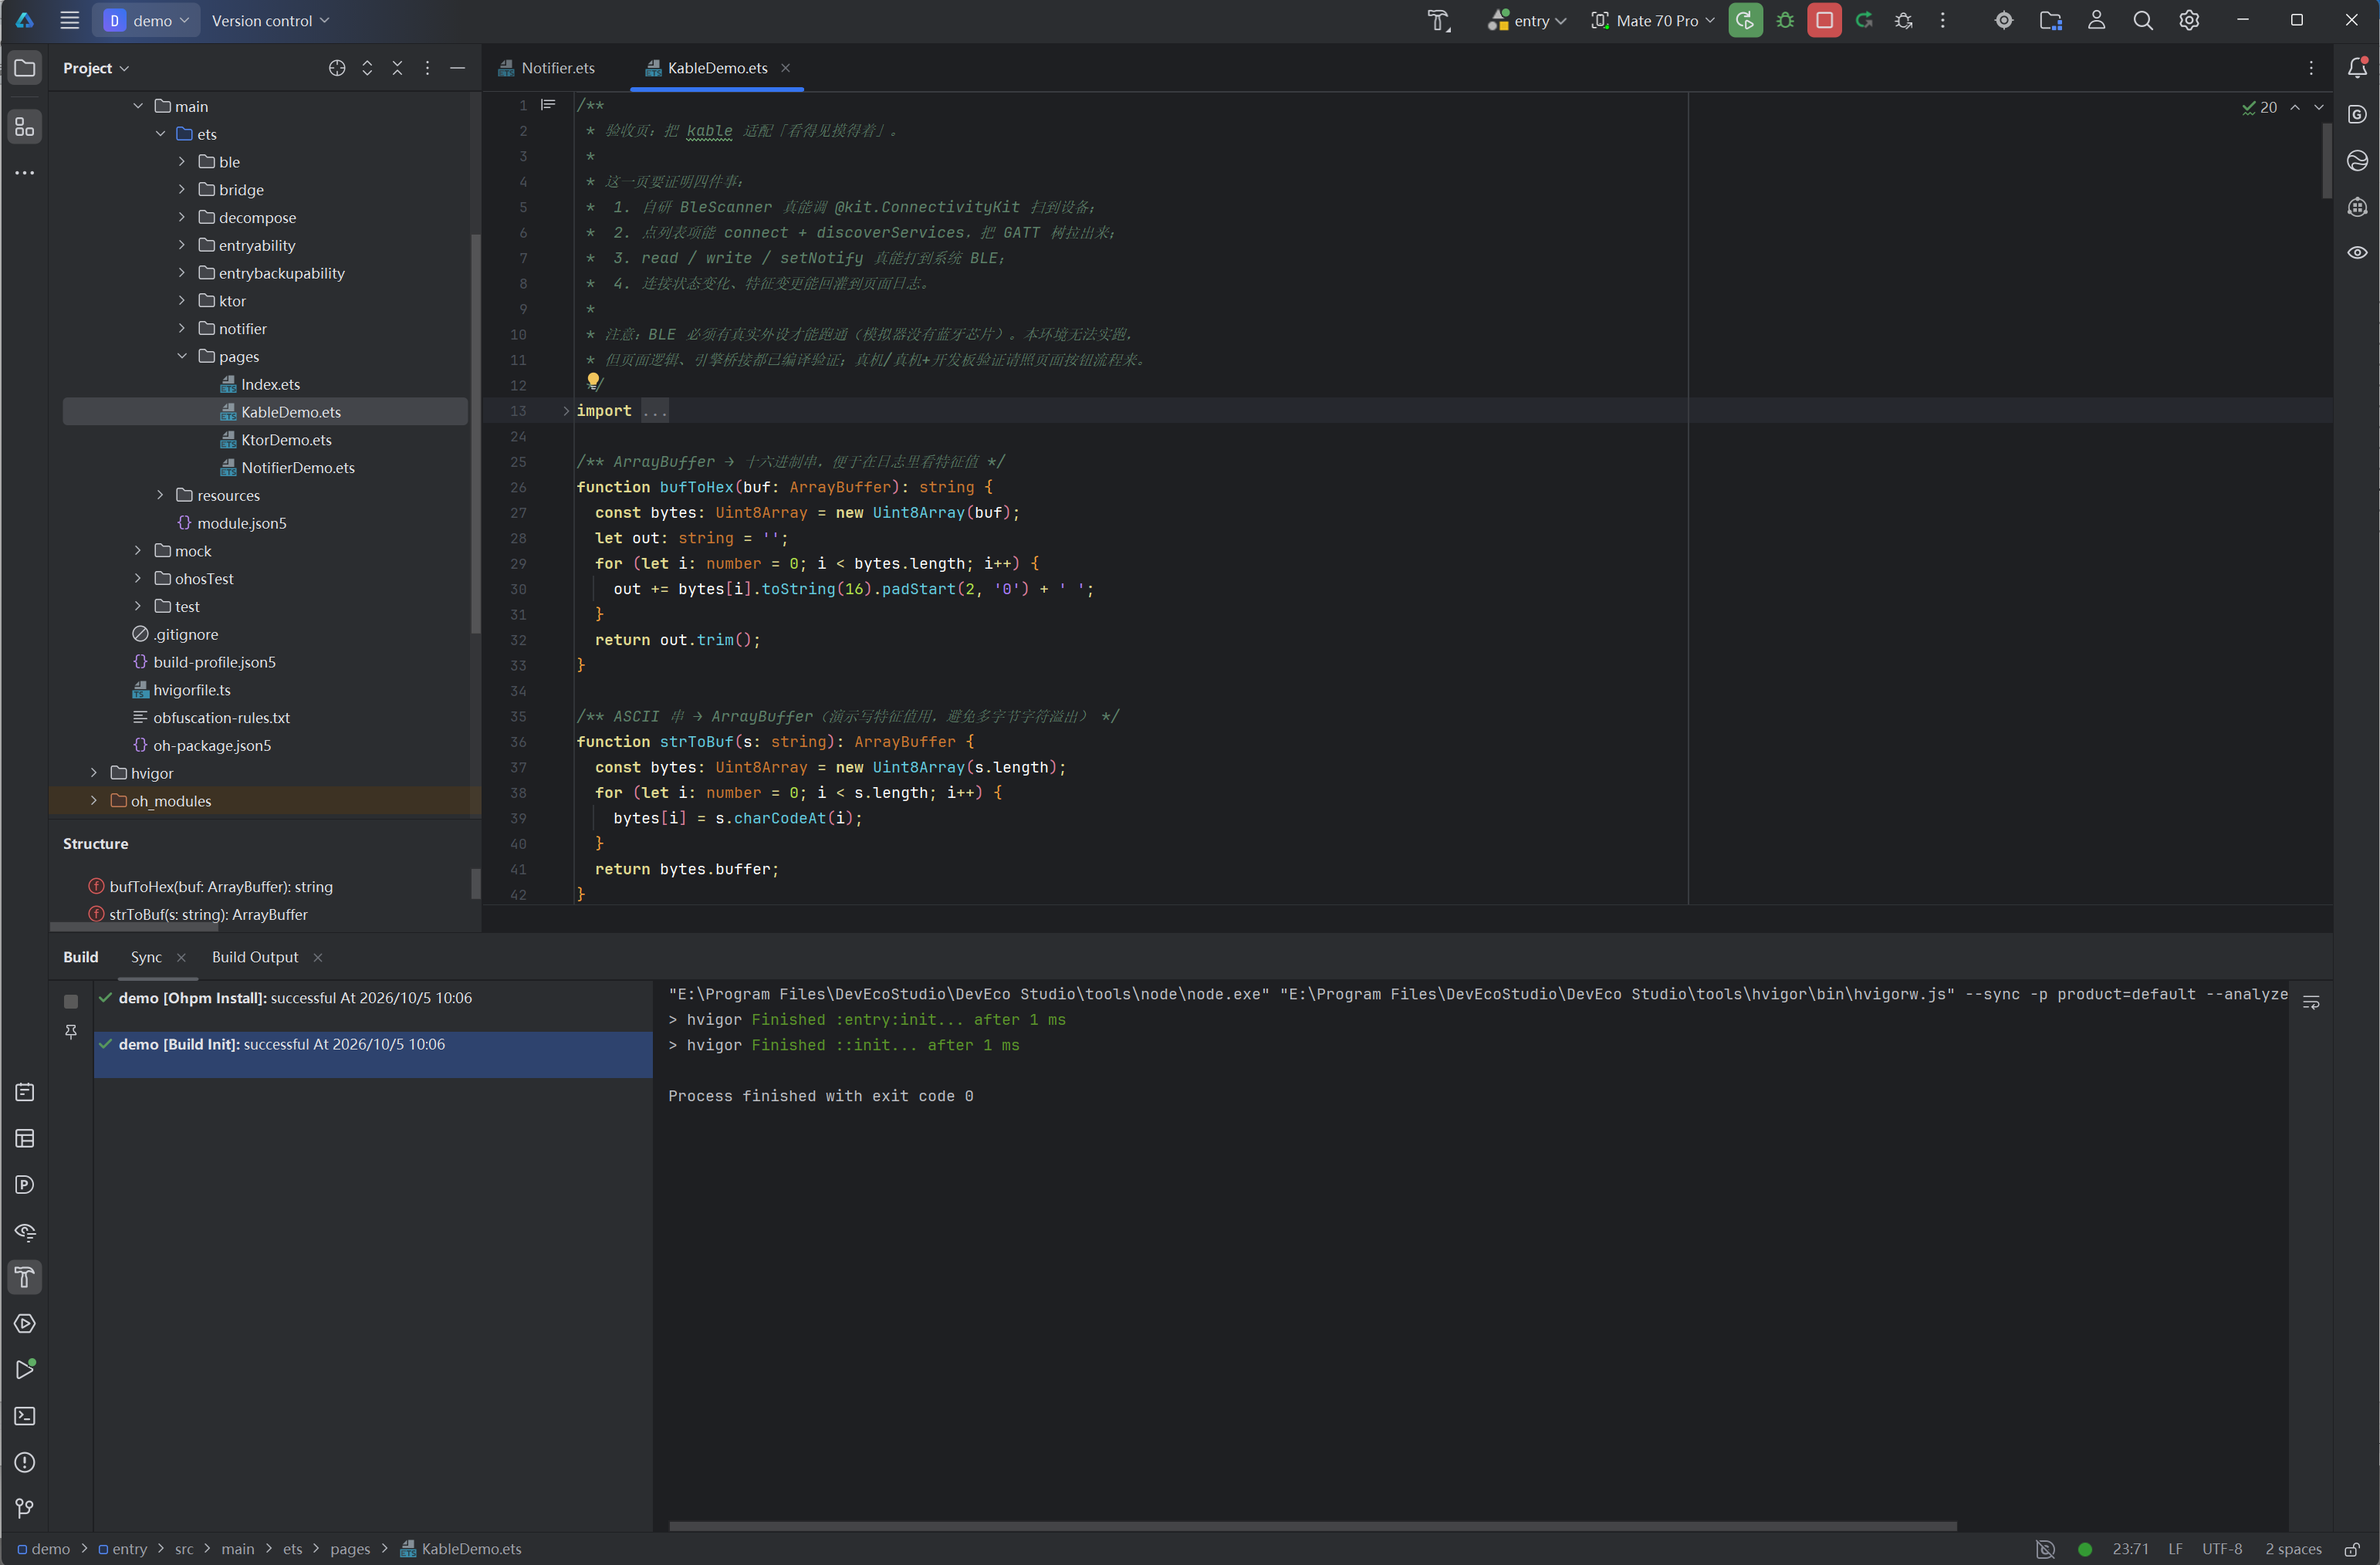Screen dimensions: 2380x1565
Task: Click the green Run entry button
Action: (1745, 20)
